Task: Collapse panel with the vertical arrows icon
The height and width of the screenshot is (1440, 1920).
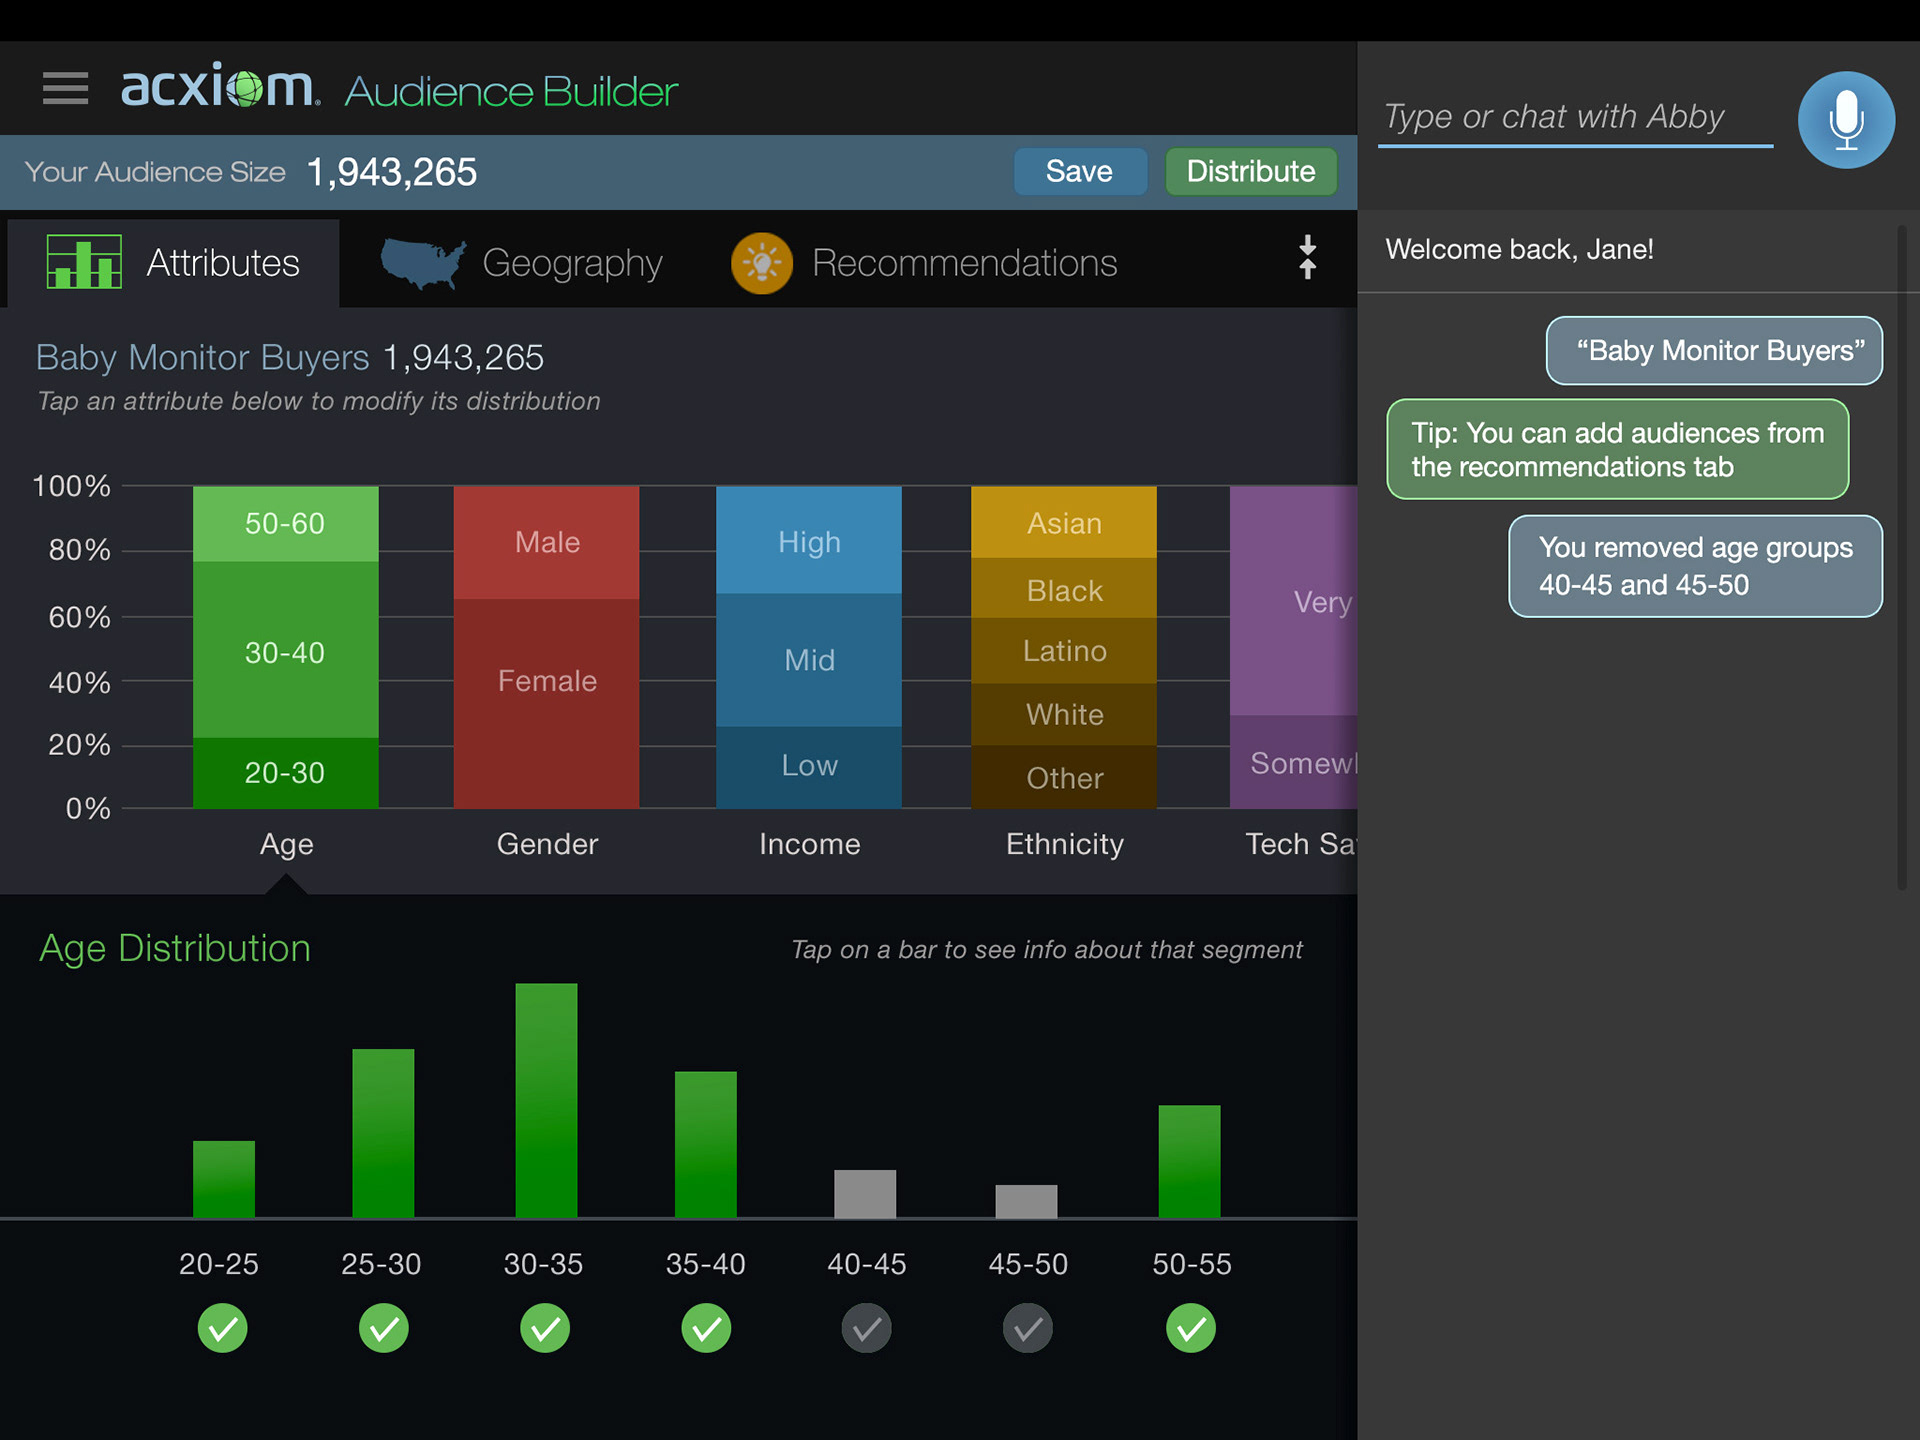Action: tap(1307, 258)
